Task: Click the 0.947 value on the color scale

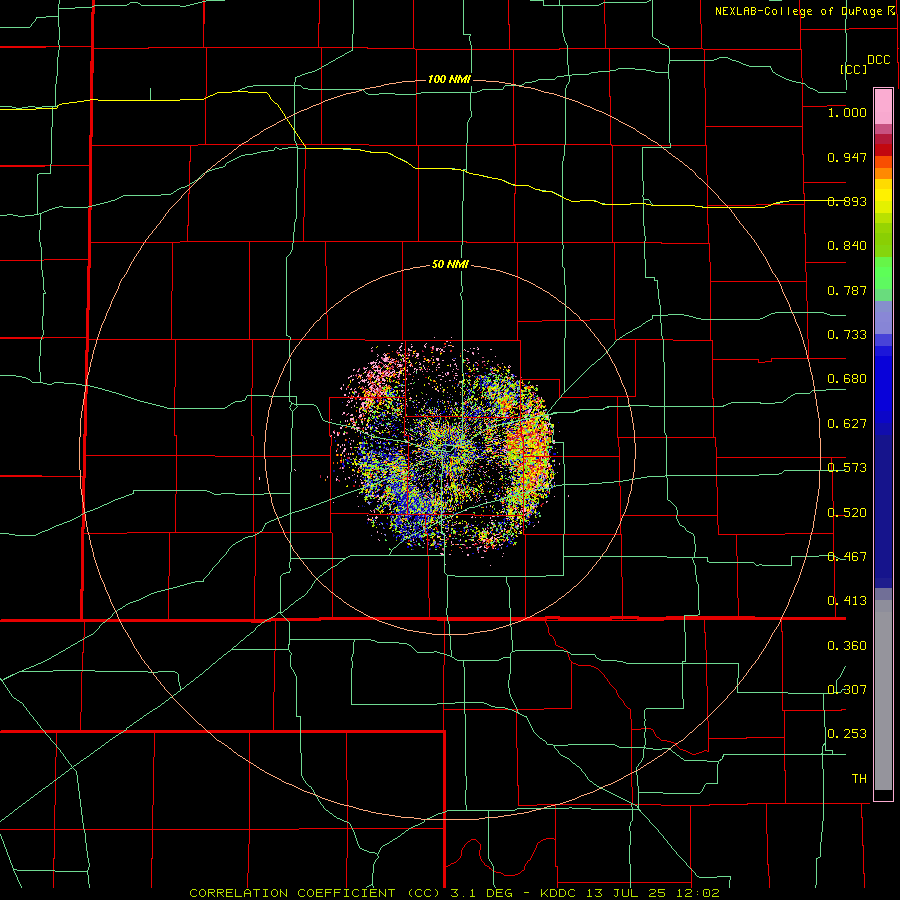Action: pos(847,157)
